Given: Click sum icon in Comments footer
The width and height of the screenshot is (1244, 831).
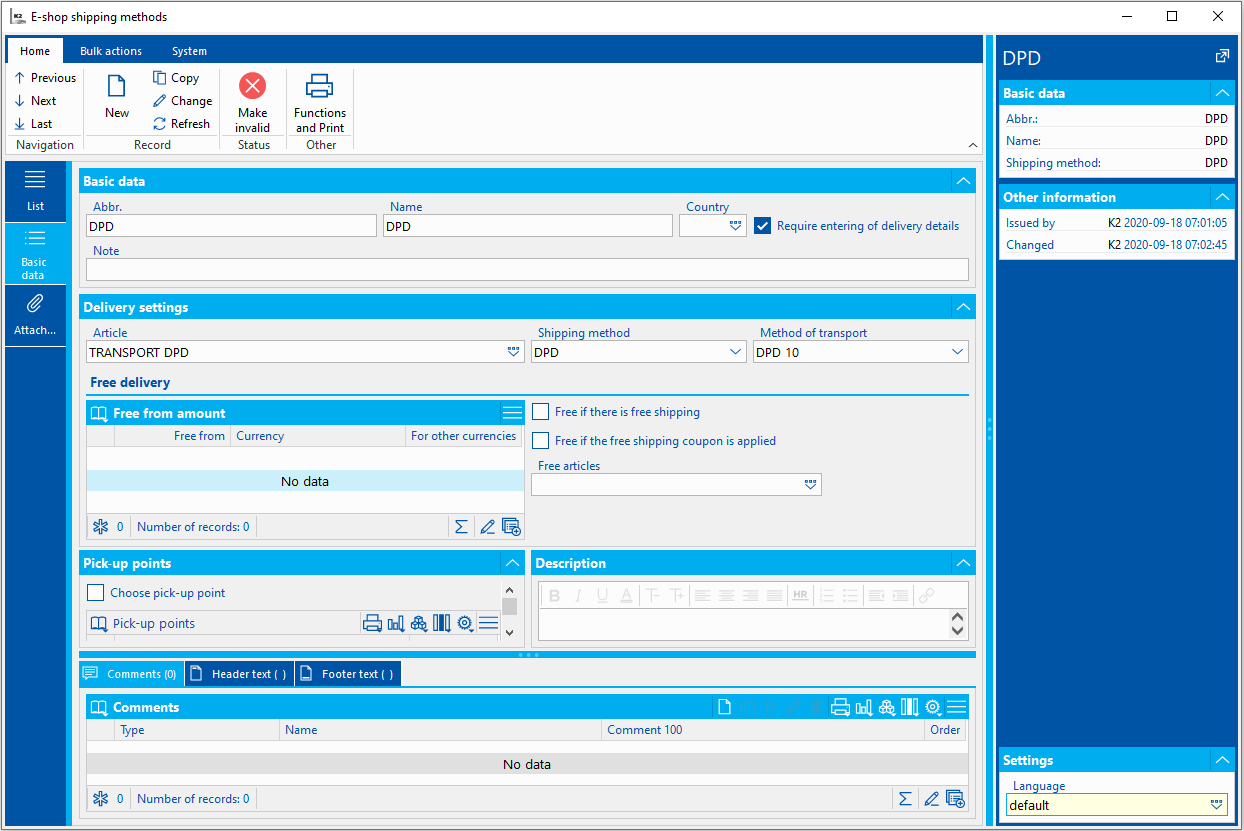Looking at the screenshot, I should [x=905, y=799].
